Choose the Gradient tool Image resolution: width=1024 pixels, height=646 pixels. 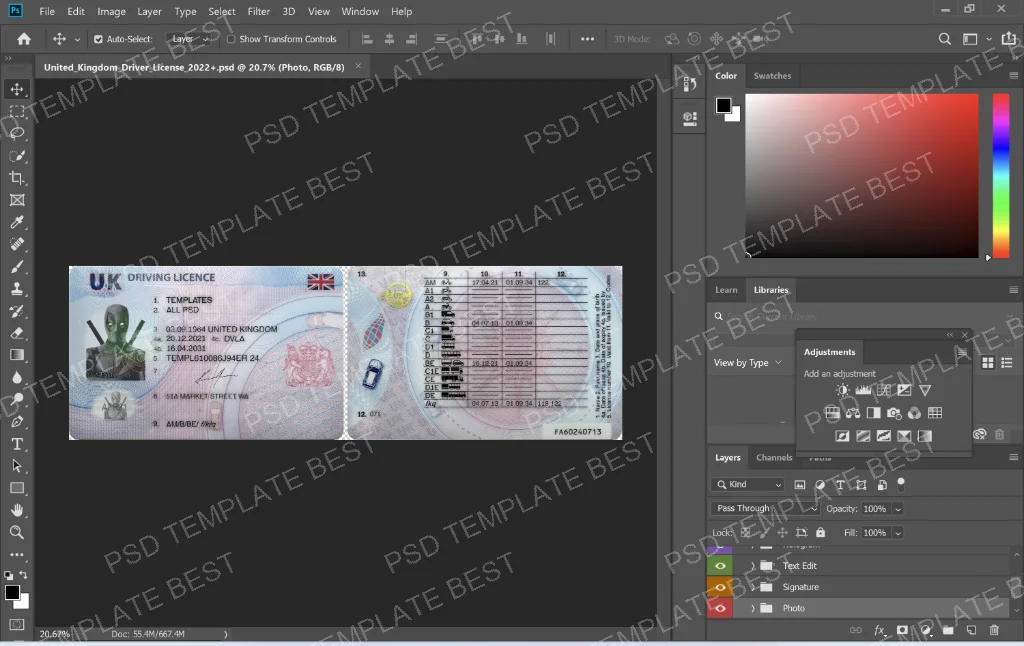pos(17,355)
